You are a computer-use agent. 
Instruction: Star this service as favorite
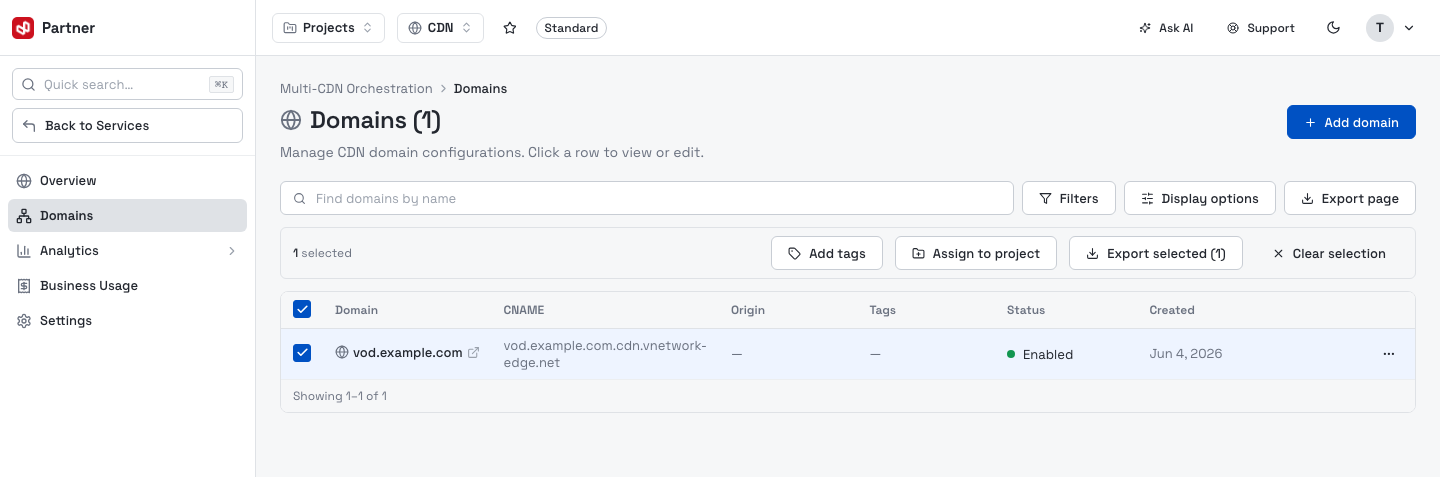510,28
